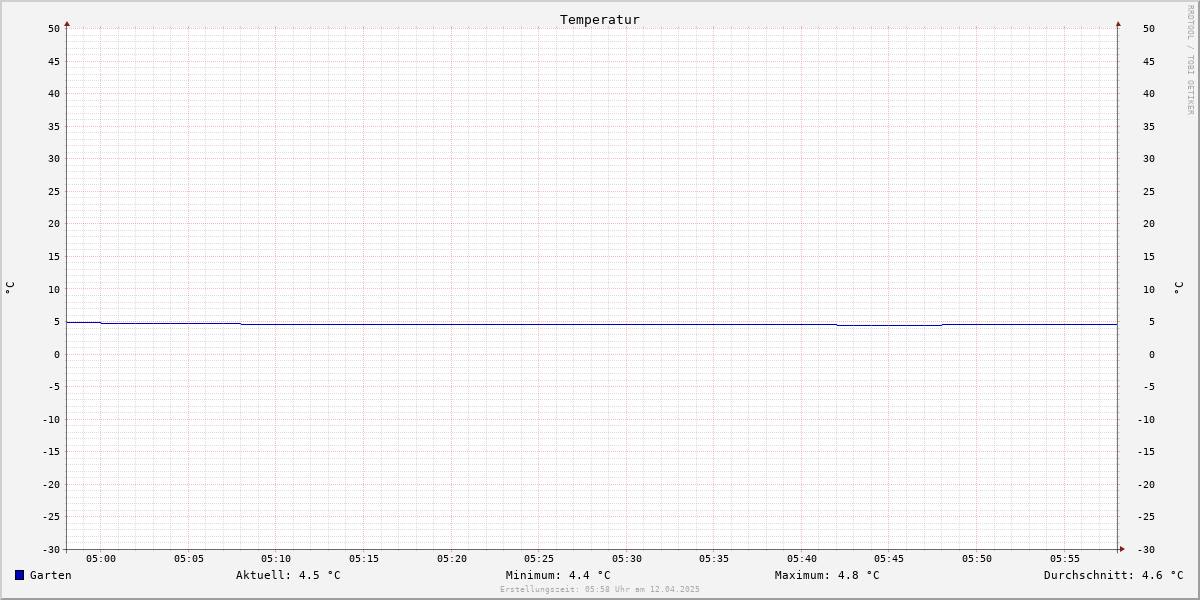Viewport: 1200px width, 600px height.
Task: Click the red arrow atop left axis
Action: pos(67,23)
